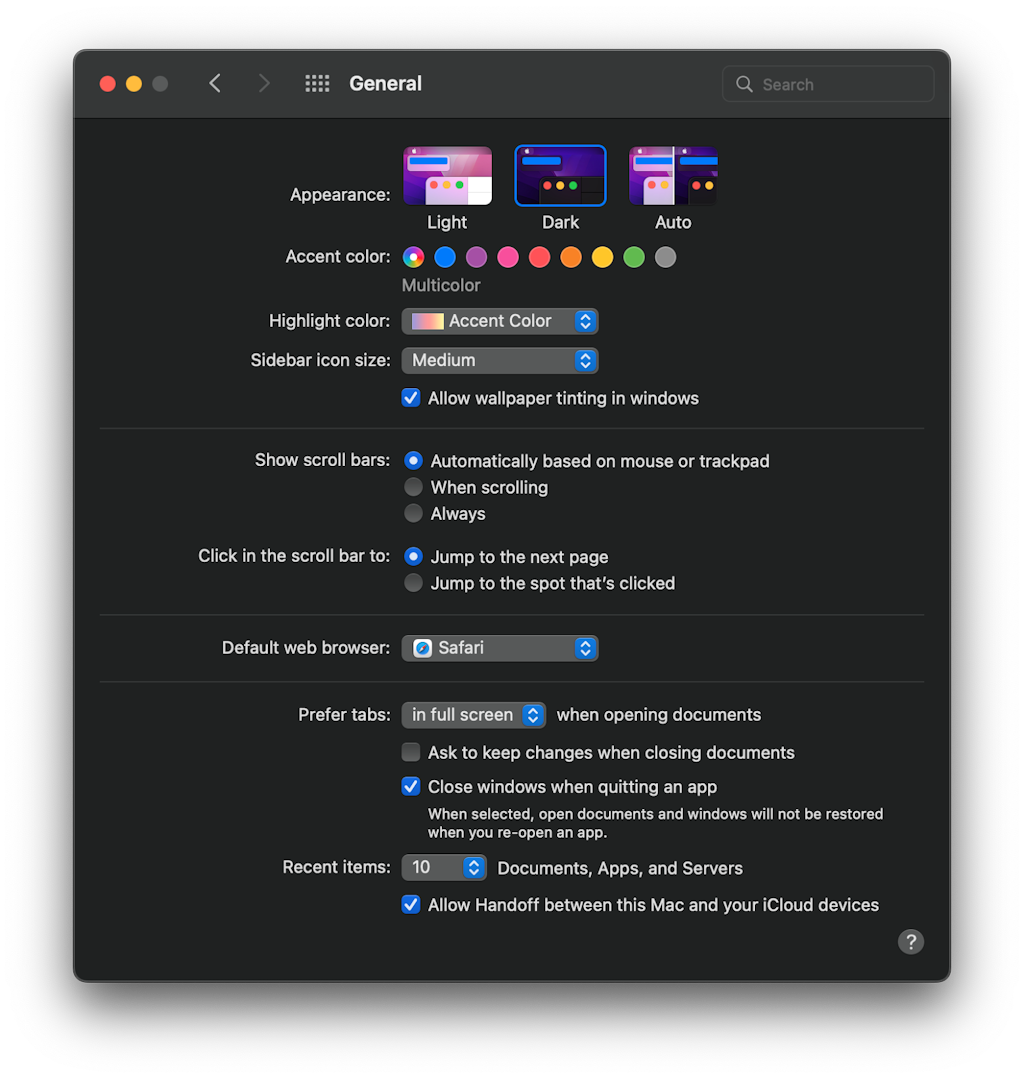Select Always show scroll bars option
The height and width of the screenshot is (1079, 1024).
(x=413, y=514)
